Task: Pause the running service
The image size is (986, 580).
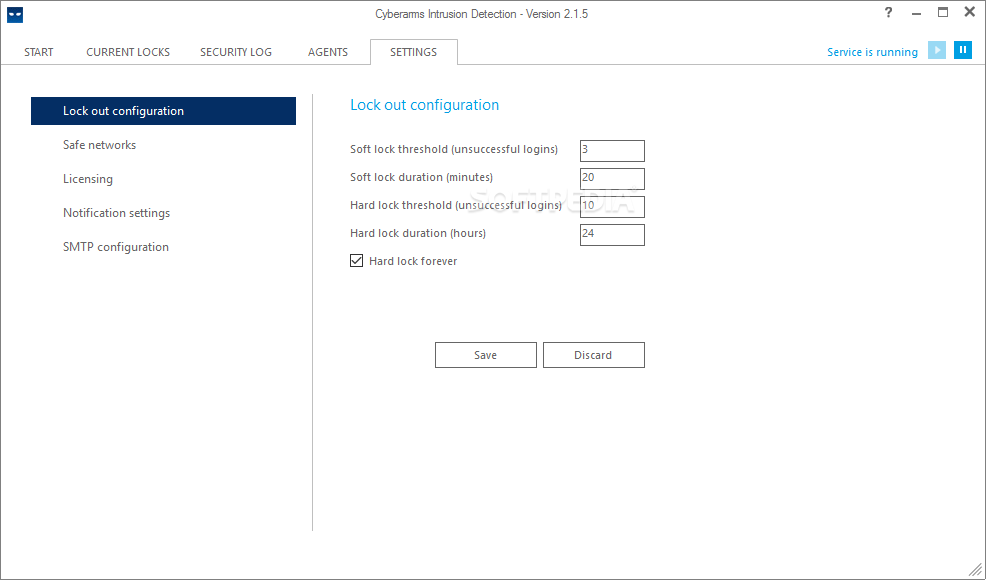Action: coord(963,50)
